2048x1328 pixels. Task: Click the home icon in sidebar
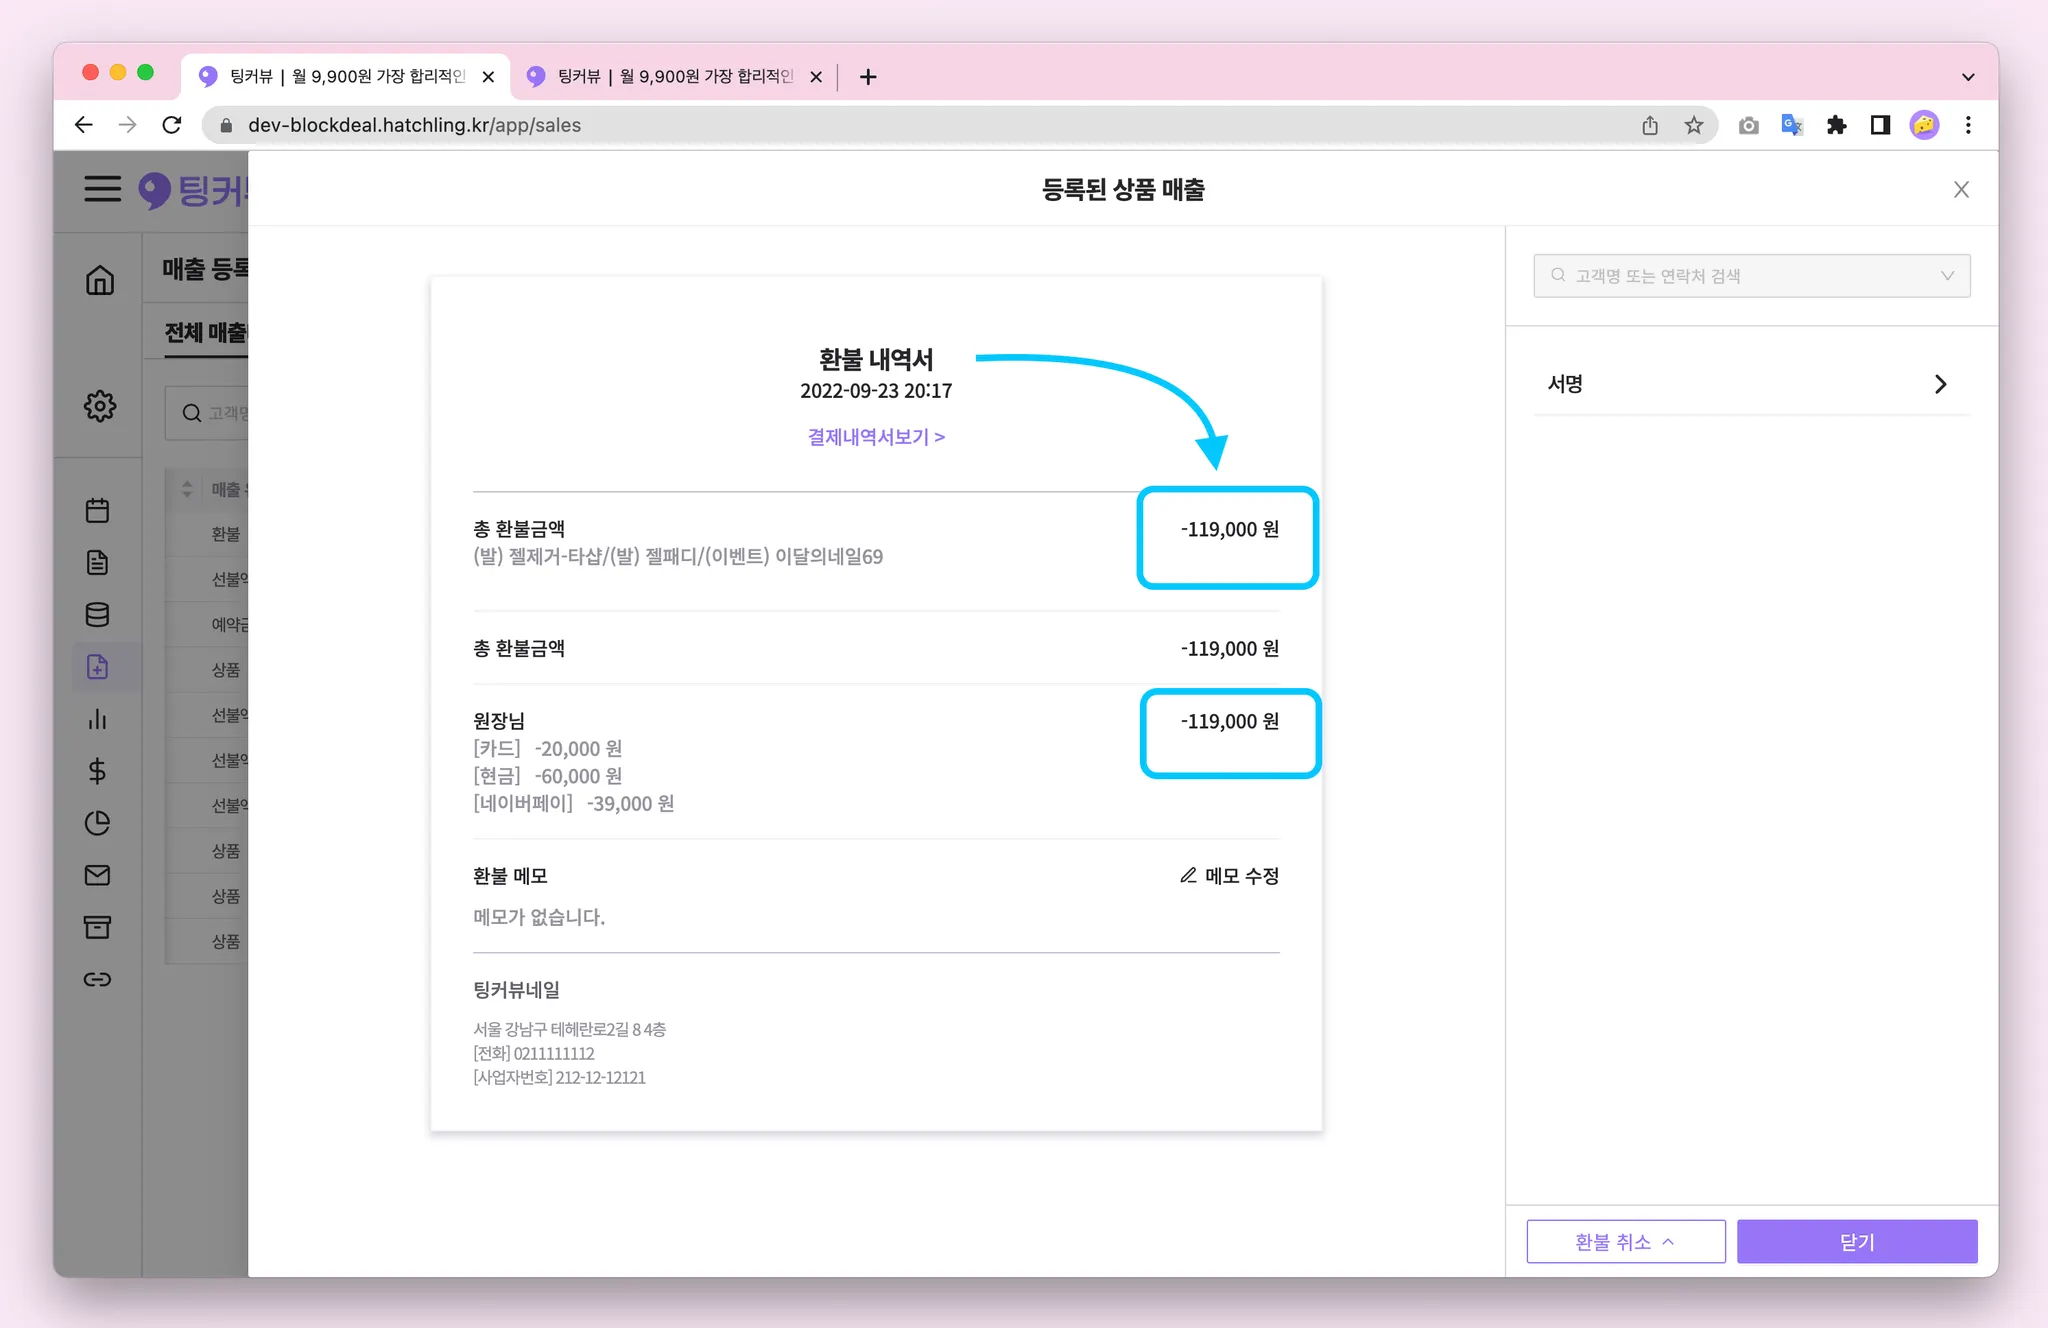coord(99,280)
